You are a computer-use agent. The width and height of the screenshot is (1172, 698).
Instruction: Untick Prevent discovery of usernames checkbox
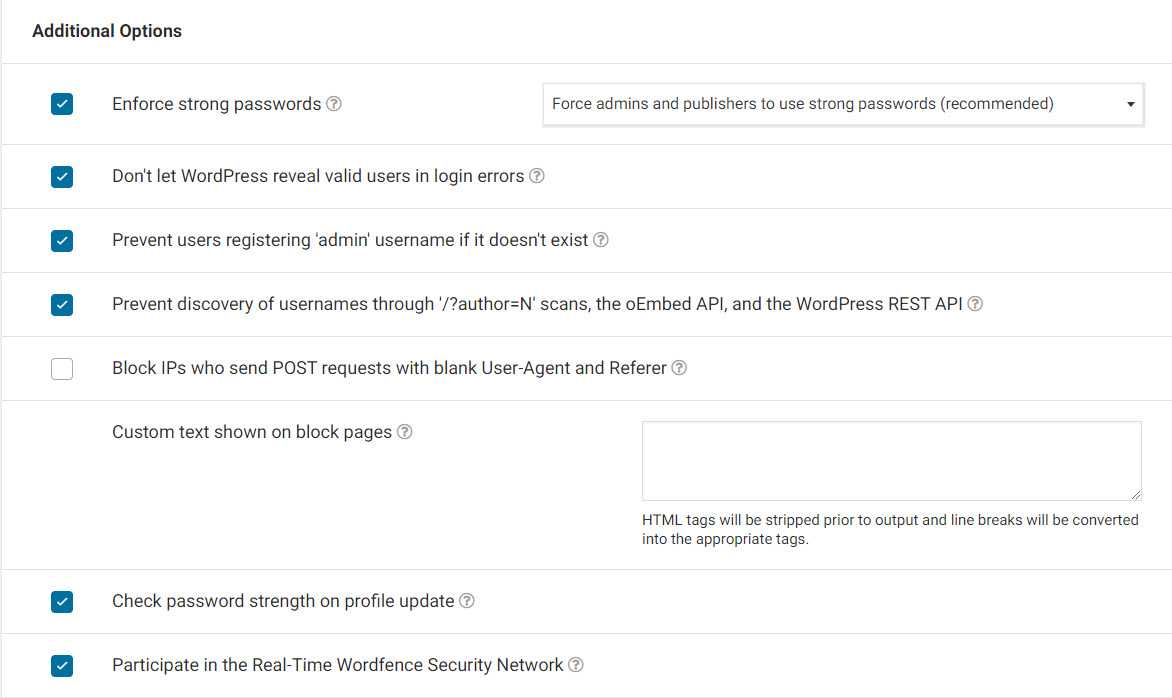[x=62, y=305]
